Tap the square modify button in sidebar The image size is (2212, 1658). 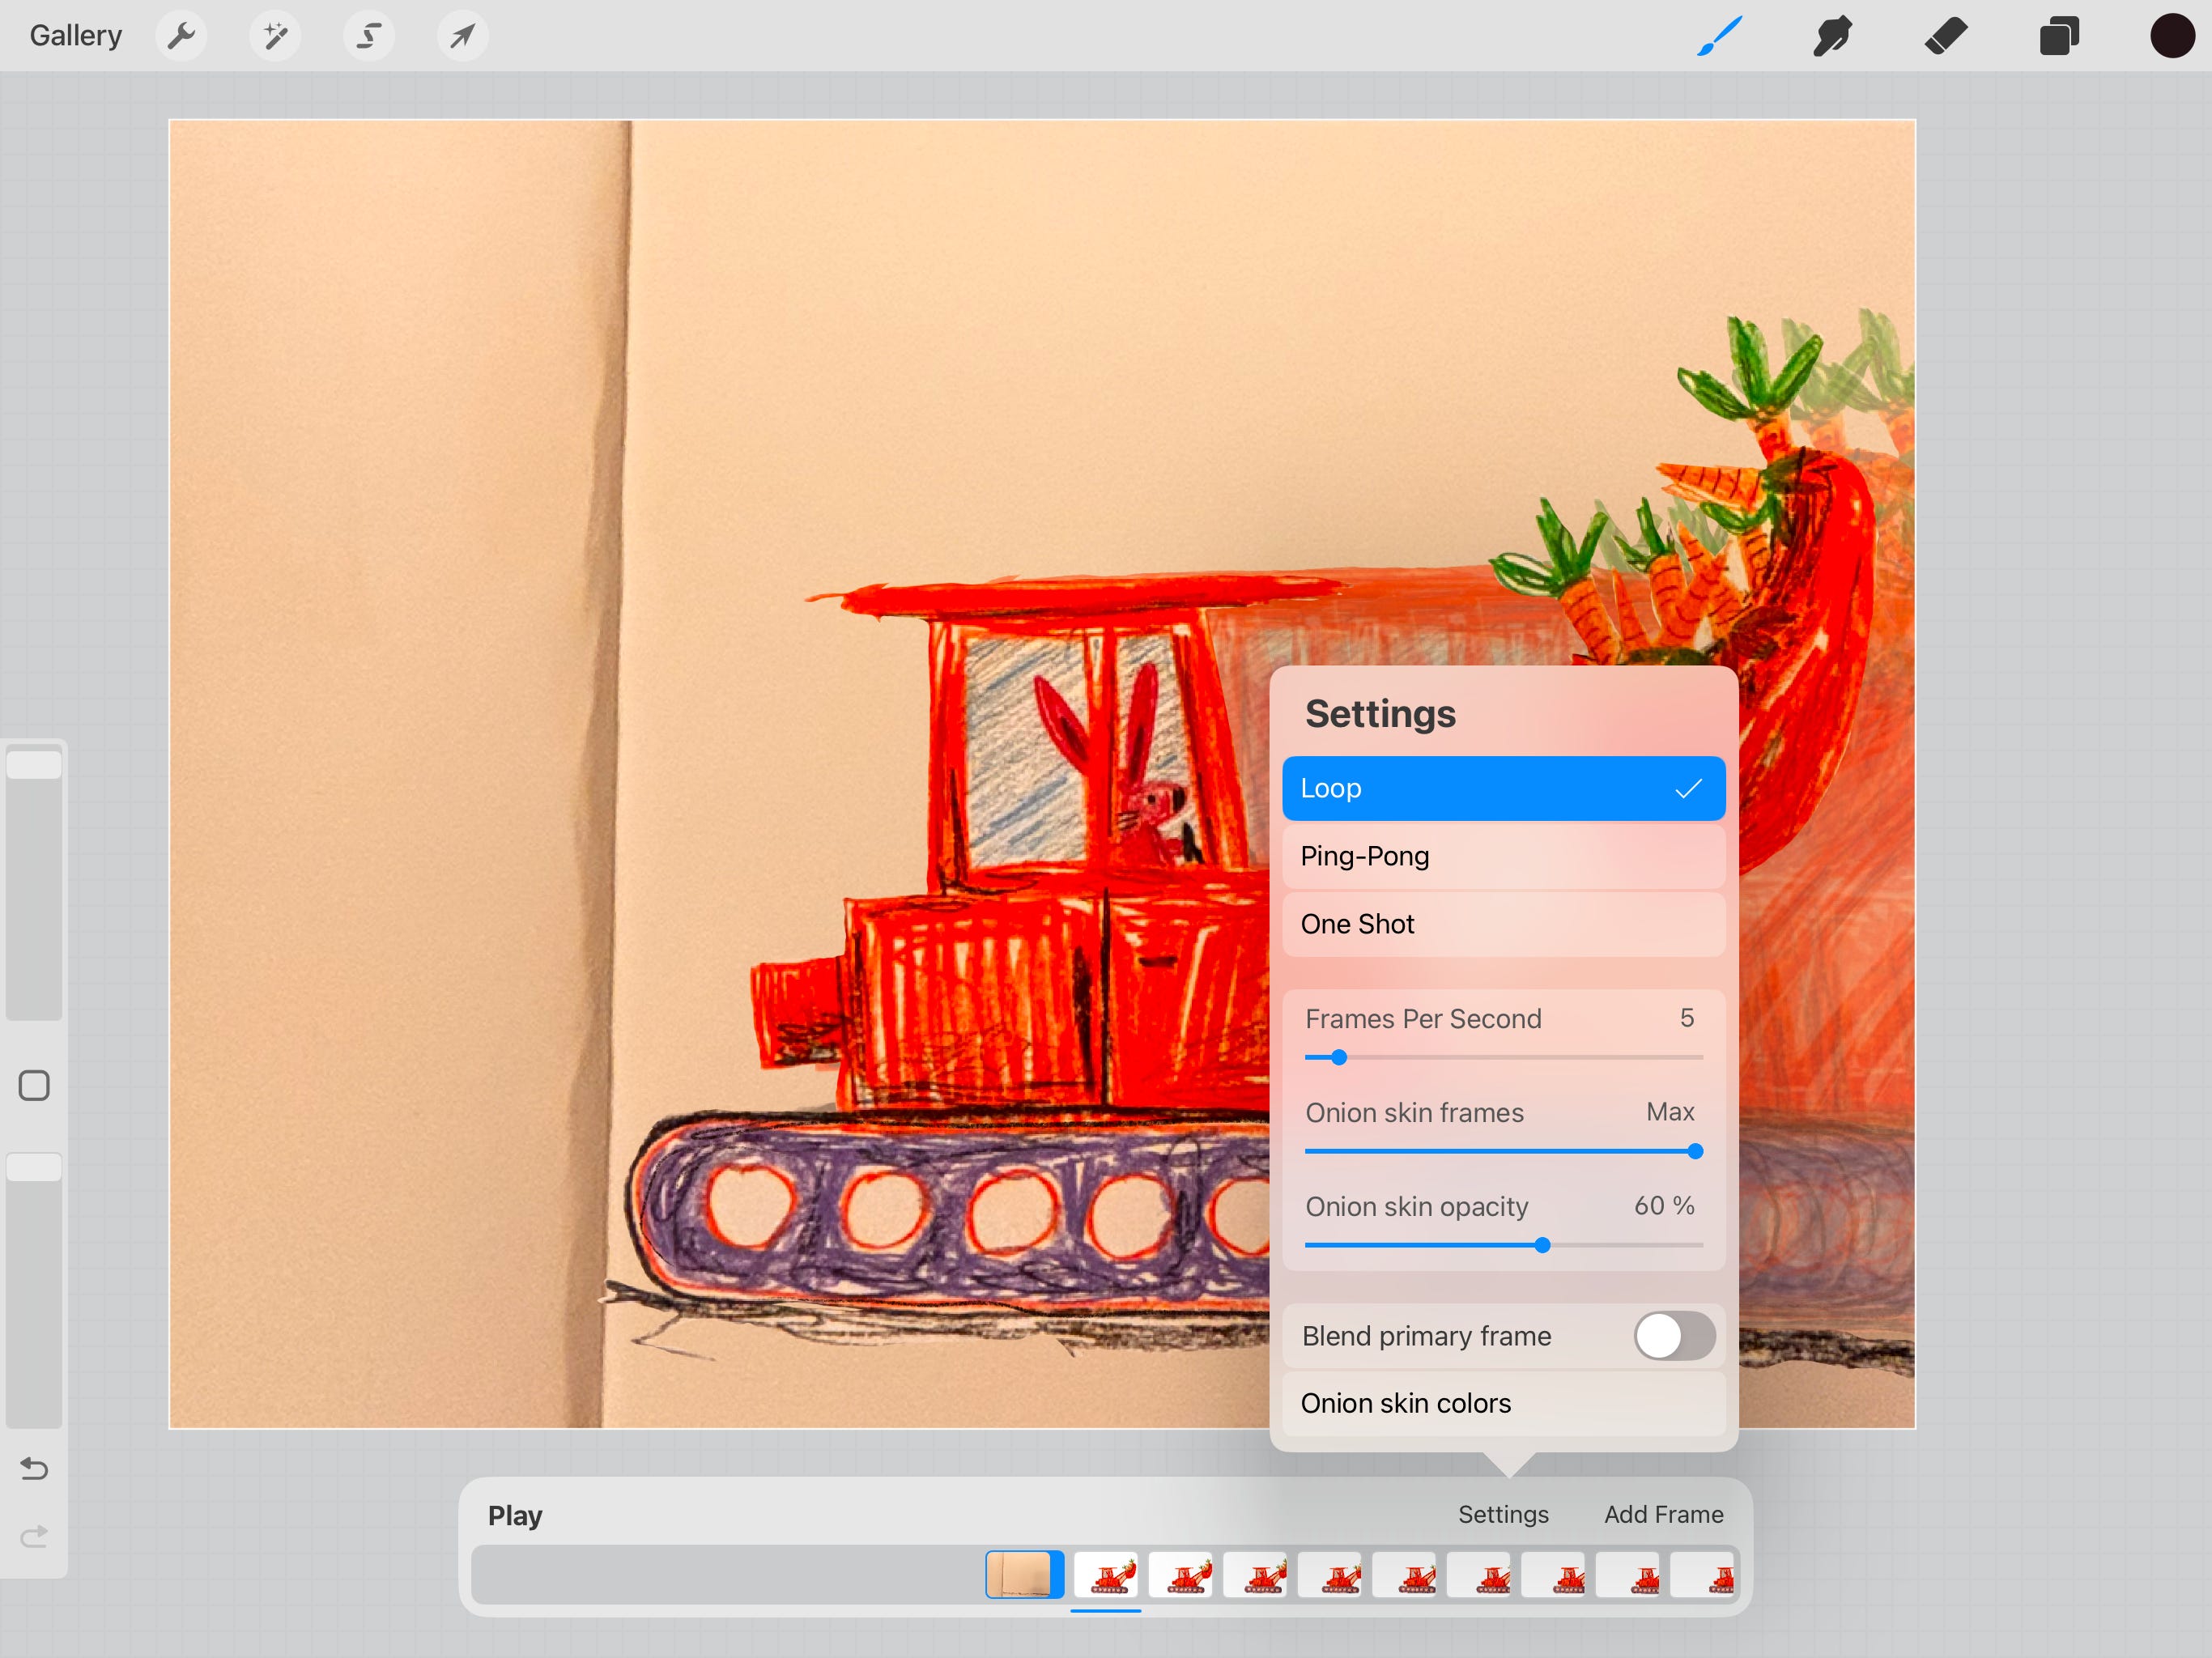34,1085
